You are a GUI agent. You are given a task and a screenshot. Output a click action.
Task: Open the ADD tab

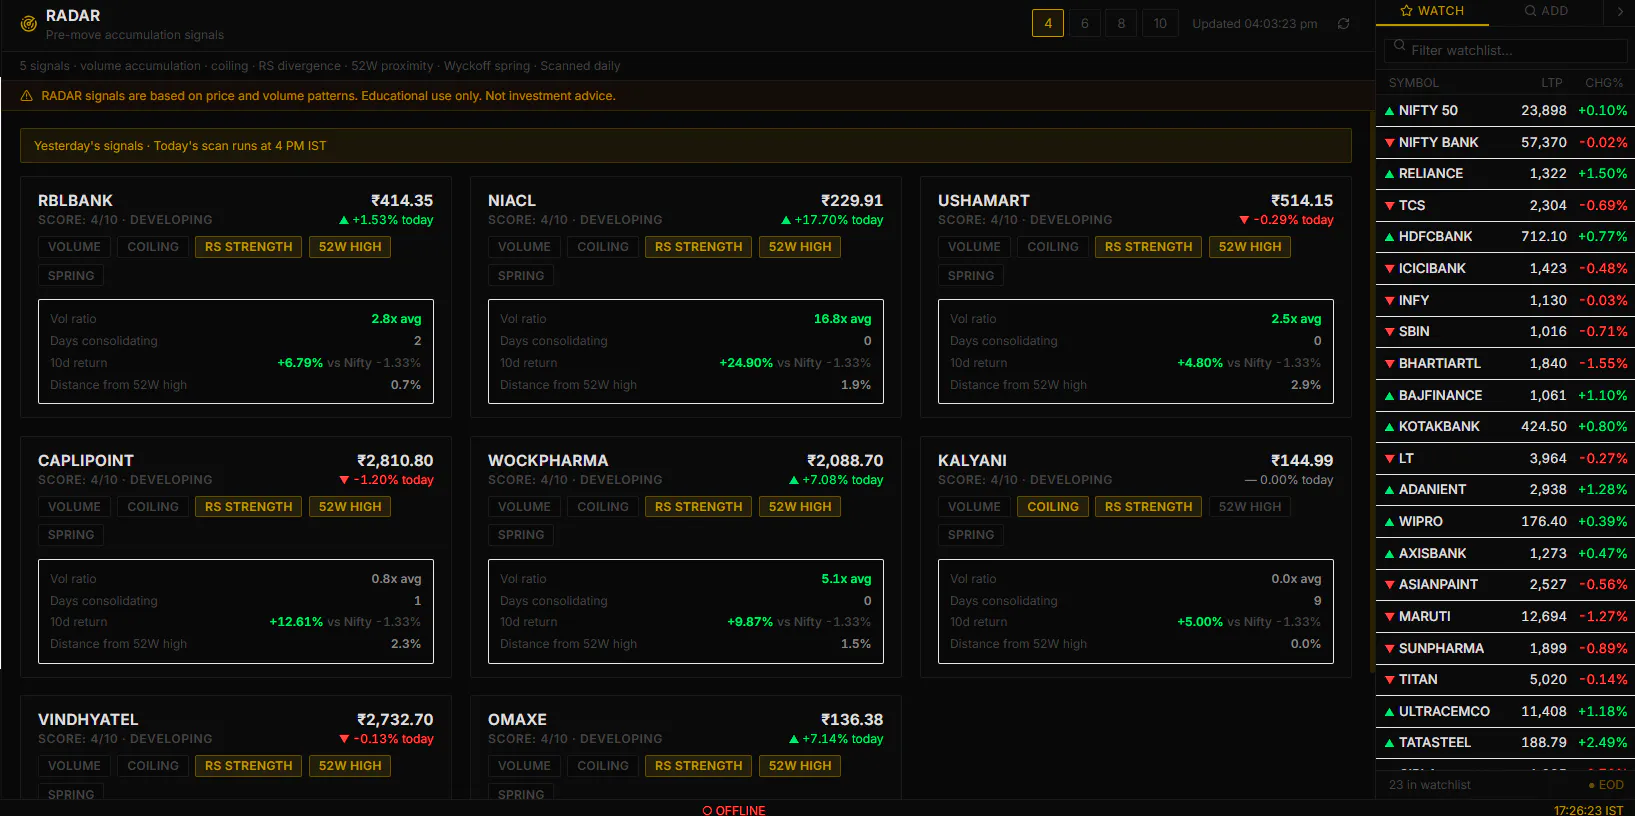tap(1546, 11)
